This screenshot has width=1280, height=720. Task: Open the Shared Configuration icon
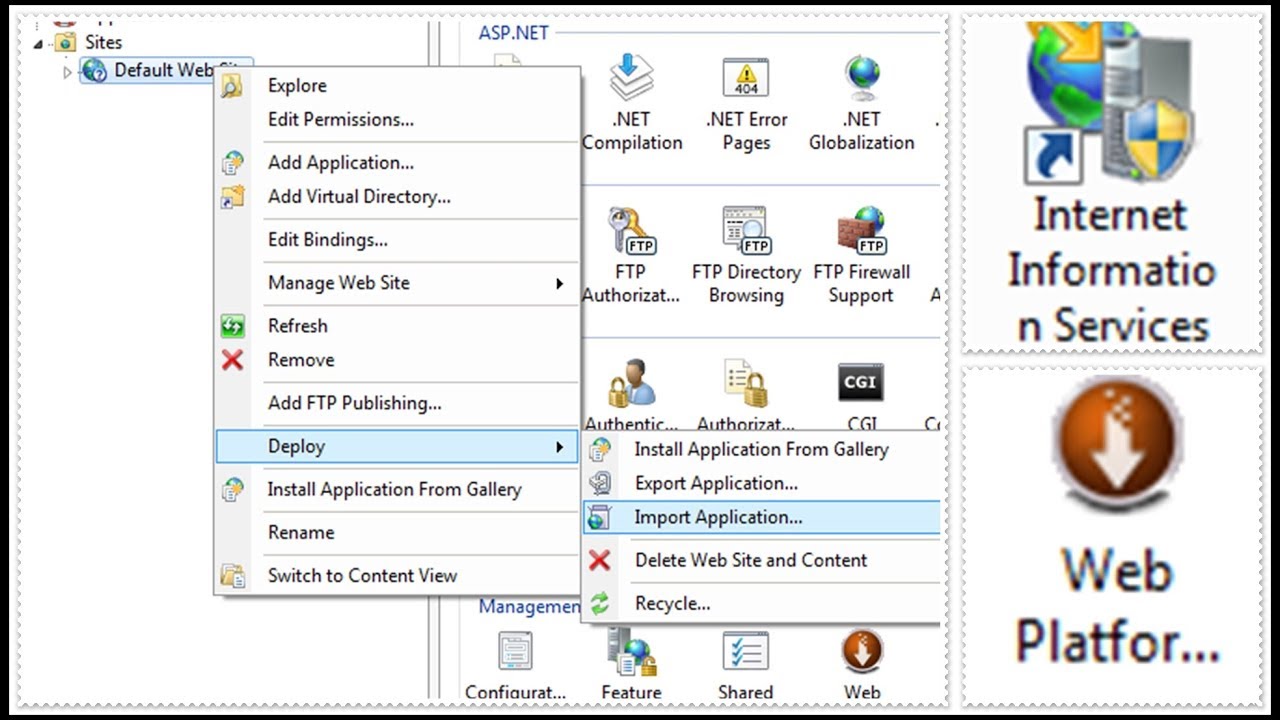(x=746, y=652)
